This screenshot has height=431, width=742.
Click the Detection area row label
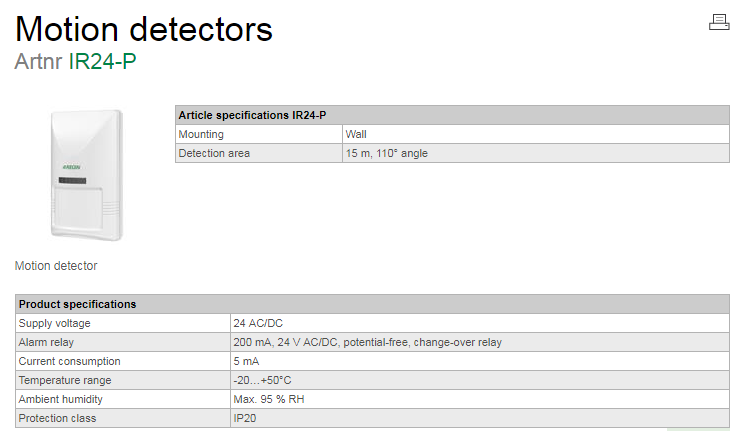[x=214, y=153]
